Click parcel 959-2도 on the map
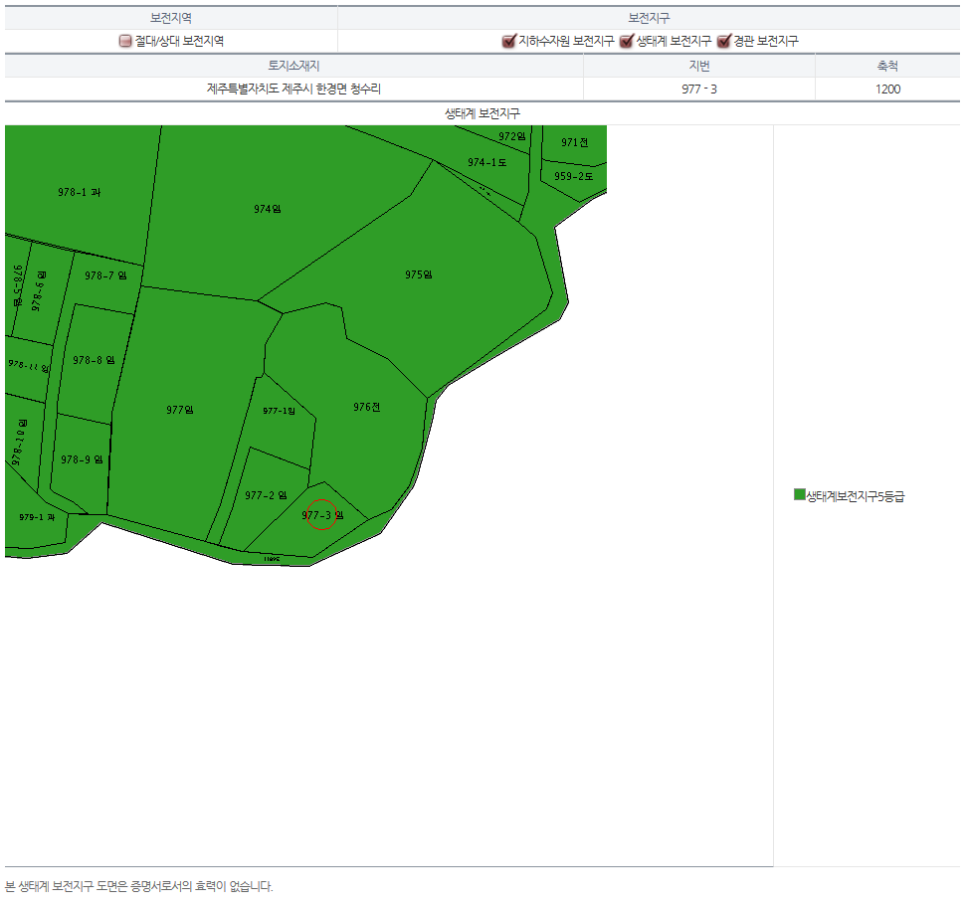 click(574, 176)
